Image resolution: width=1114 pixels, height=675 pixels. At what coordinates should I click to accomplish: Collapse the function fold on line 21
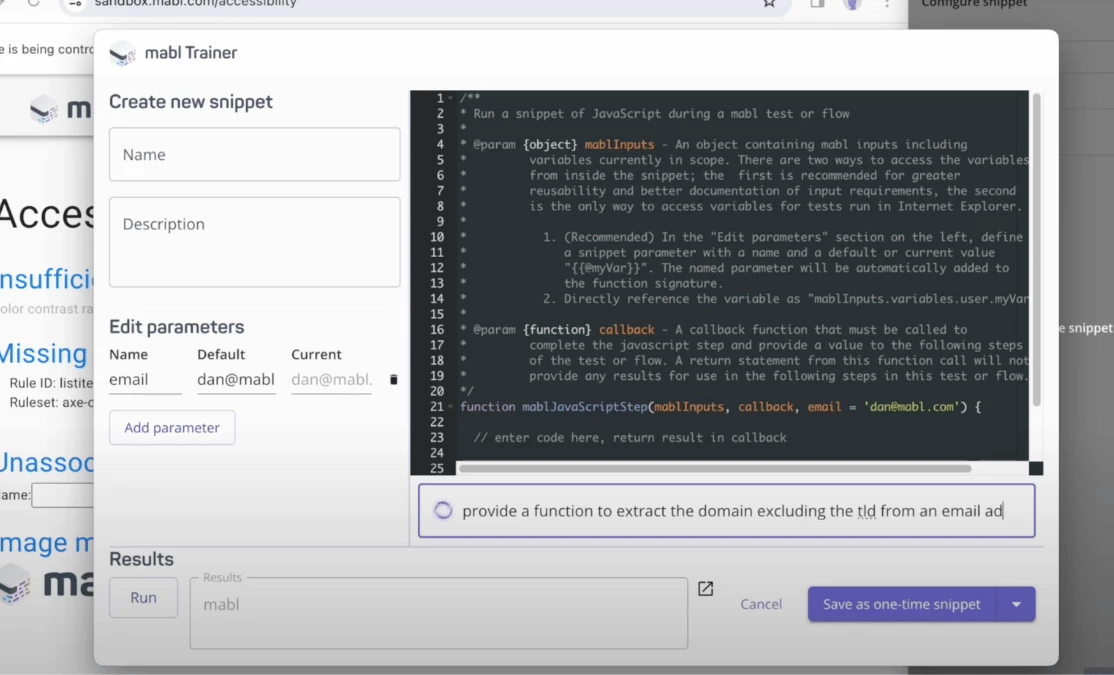pos(450,406)
